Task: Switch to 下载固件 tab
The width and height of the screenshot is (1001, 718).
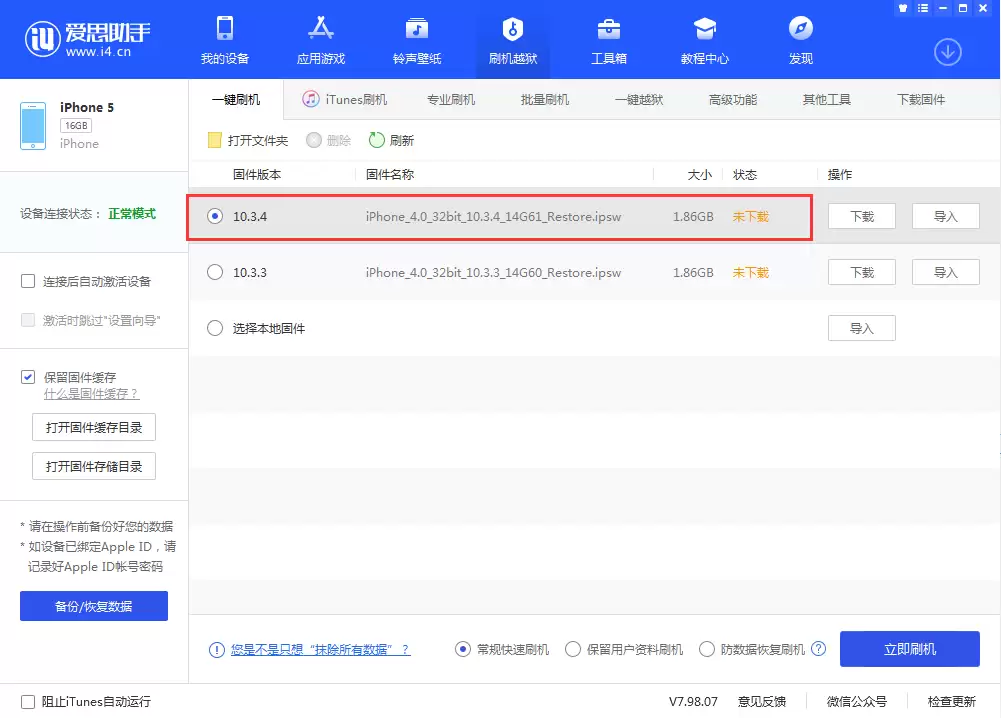Action: pyautogui.click(x=921, y=100)
